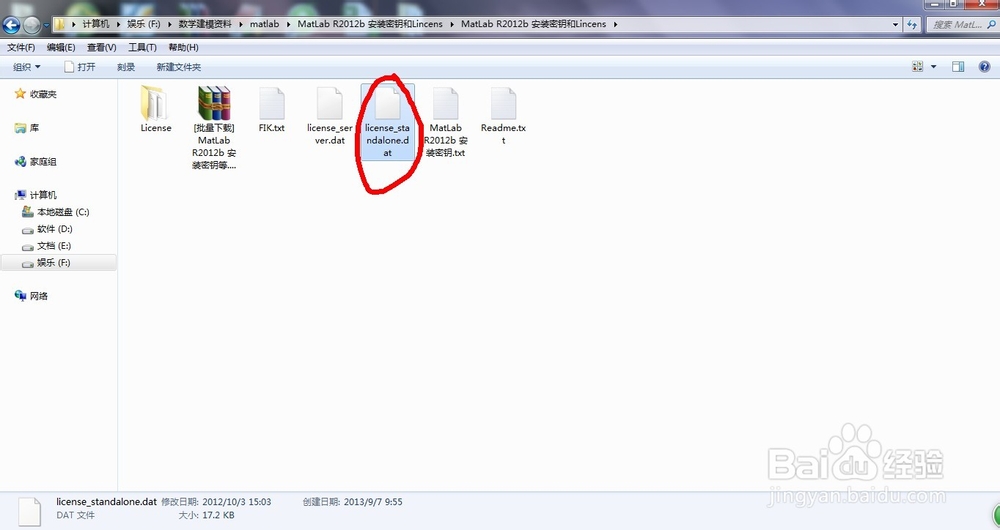Screen dimensions: 1000x530
Task: Go to the matlab folder in the address bar
Action: pos(264,24)
